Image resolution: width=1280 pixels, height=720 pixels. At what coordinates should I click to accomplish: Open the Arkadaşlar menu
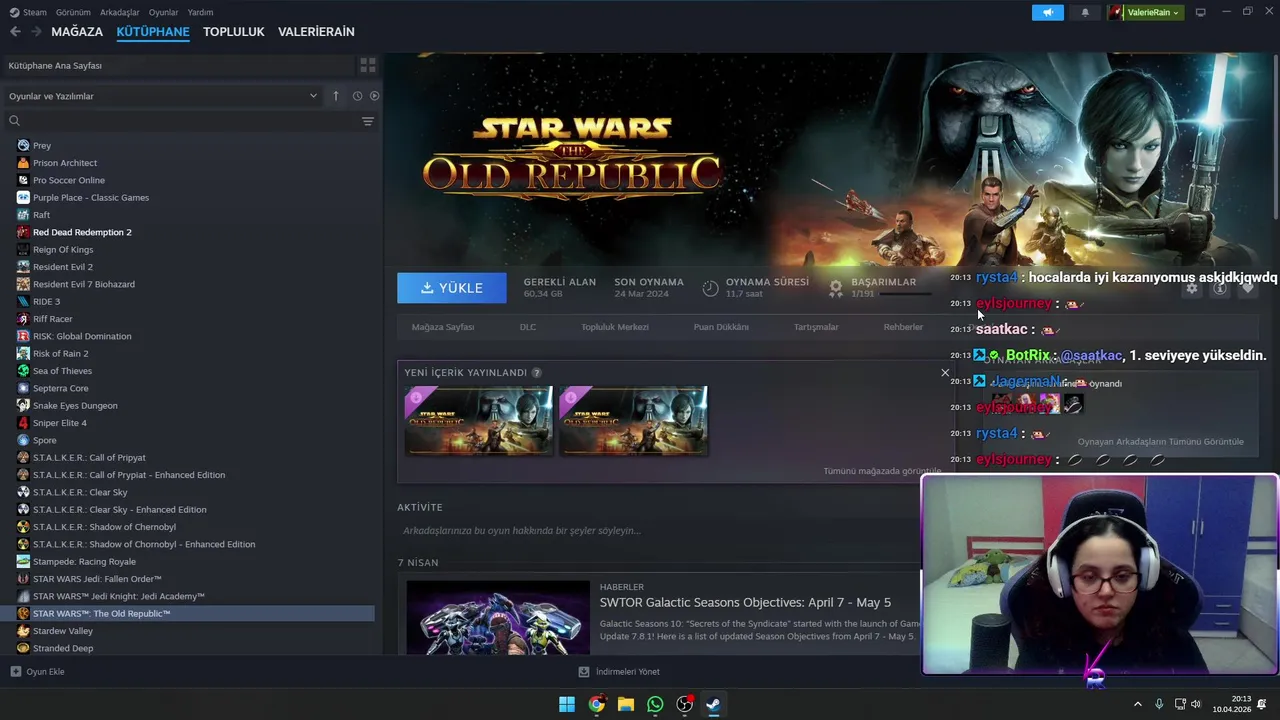pyautogui.click(x=120, y=12)
